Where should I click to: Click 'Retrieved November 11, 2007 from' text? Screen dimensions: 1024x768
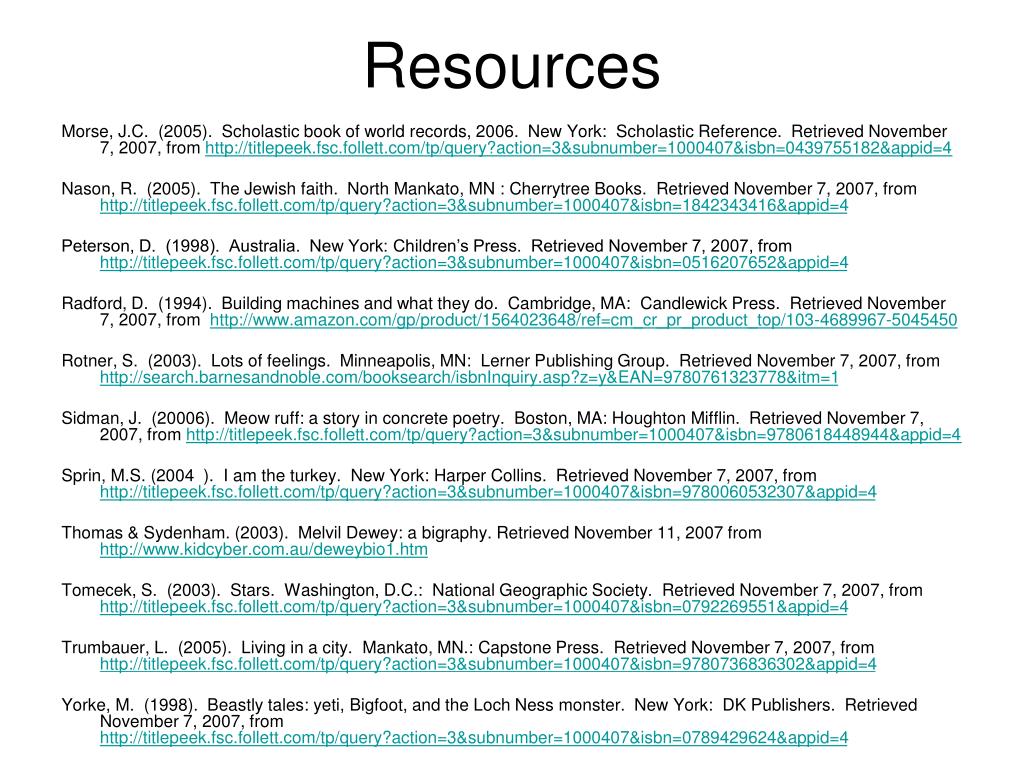coord(630,534)
